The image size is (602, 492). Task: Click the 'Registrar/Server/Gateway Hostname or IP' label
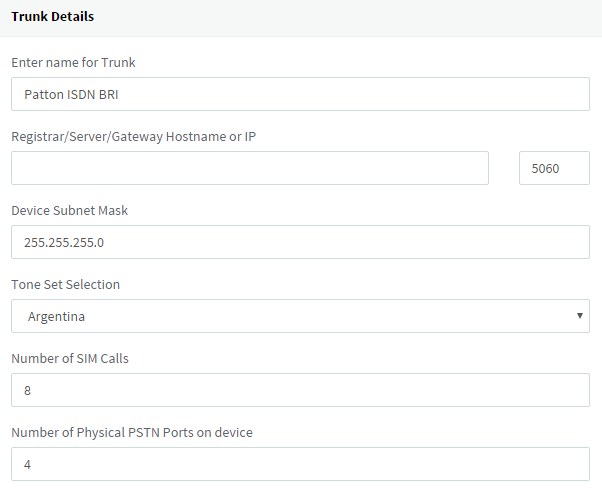tap(133, 136)
